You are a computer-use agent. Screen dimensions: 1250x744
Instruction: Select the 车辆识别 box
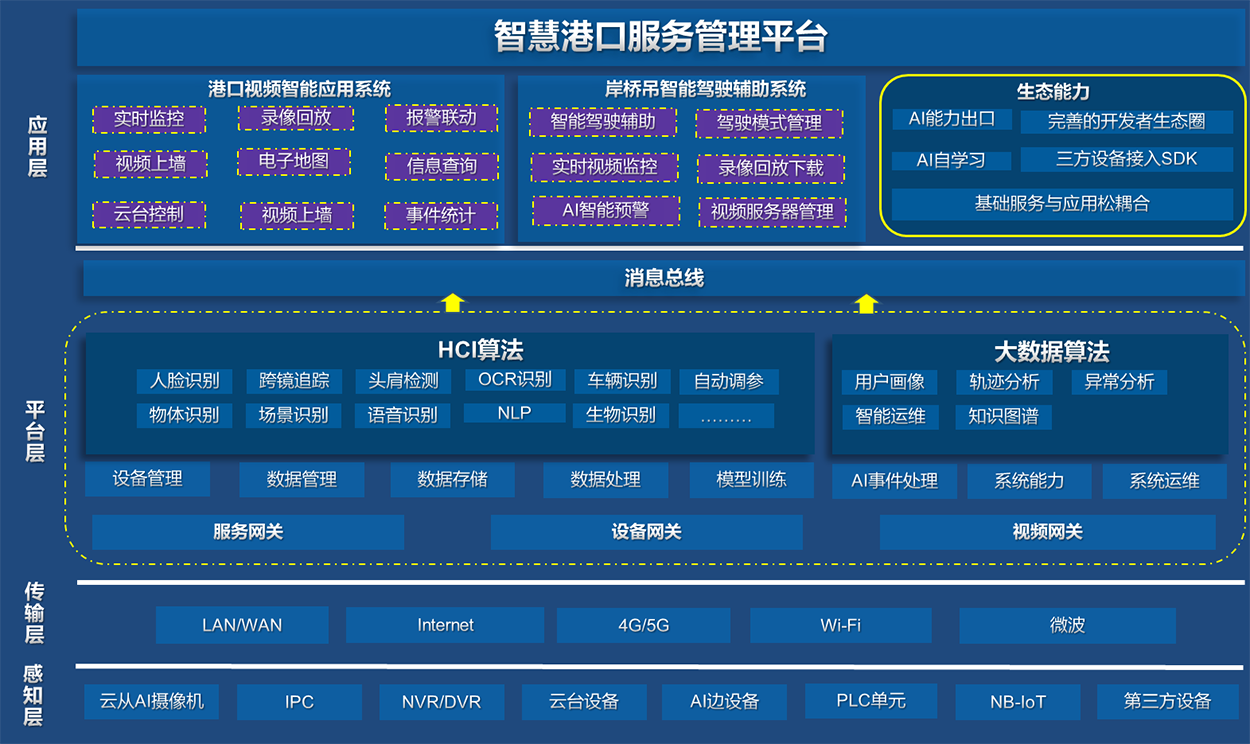click(x=622, y=381)
